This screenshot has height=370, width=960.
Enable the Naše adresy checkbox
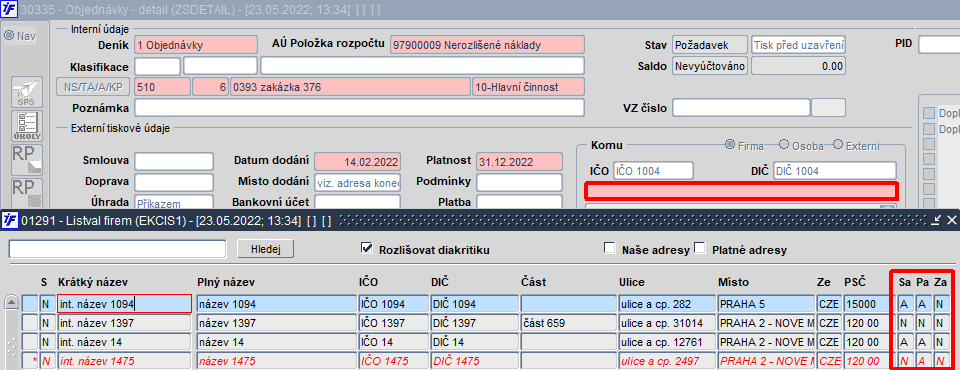tap(609, 248)
